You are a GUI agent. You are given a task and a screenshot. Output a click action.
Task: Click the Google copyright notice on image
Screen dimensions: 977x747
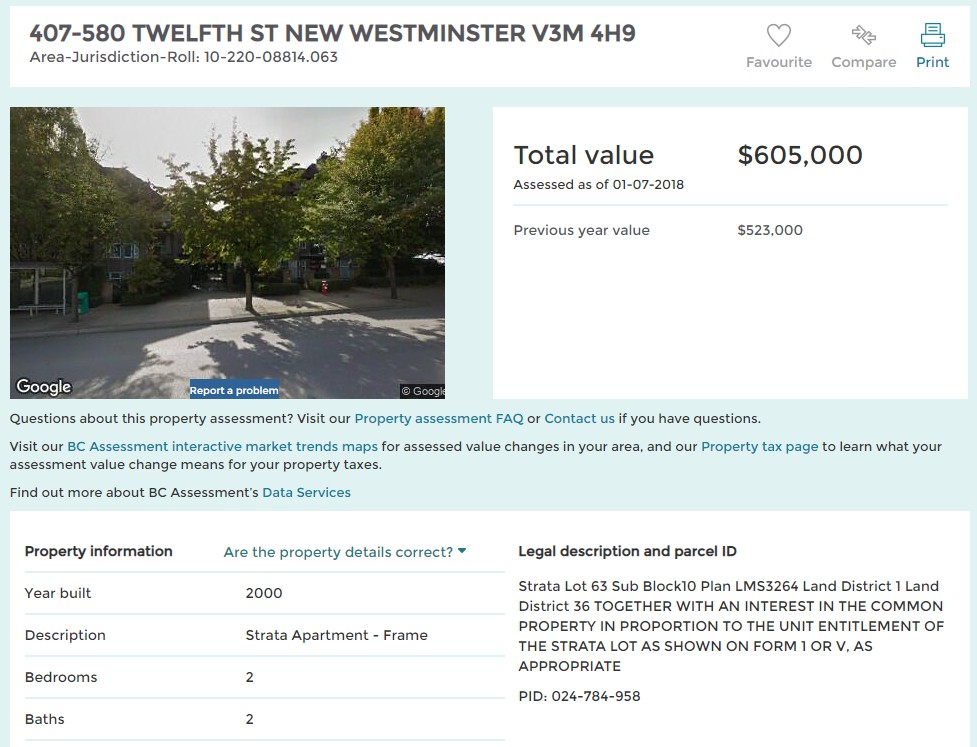422,391
